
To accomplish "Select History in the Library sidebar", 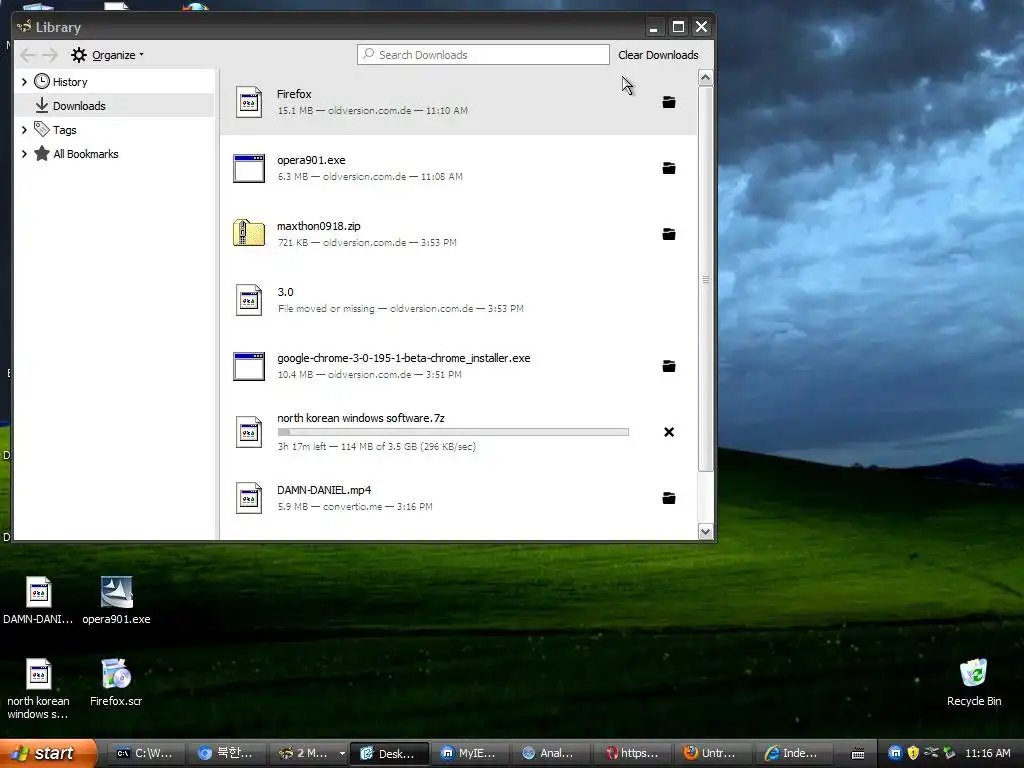I will tap(114, 82).
